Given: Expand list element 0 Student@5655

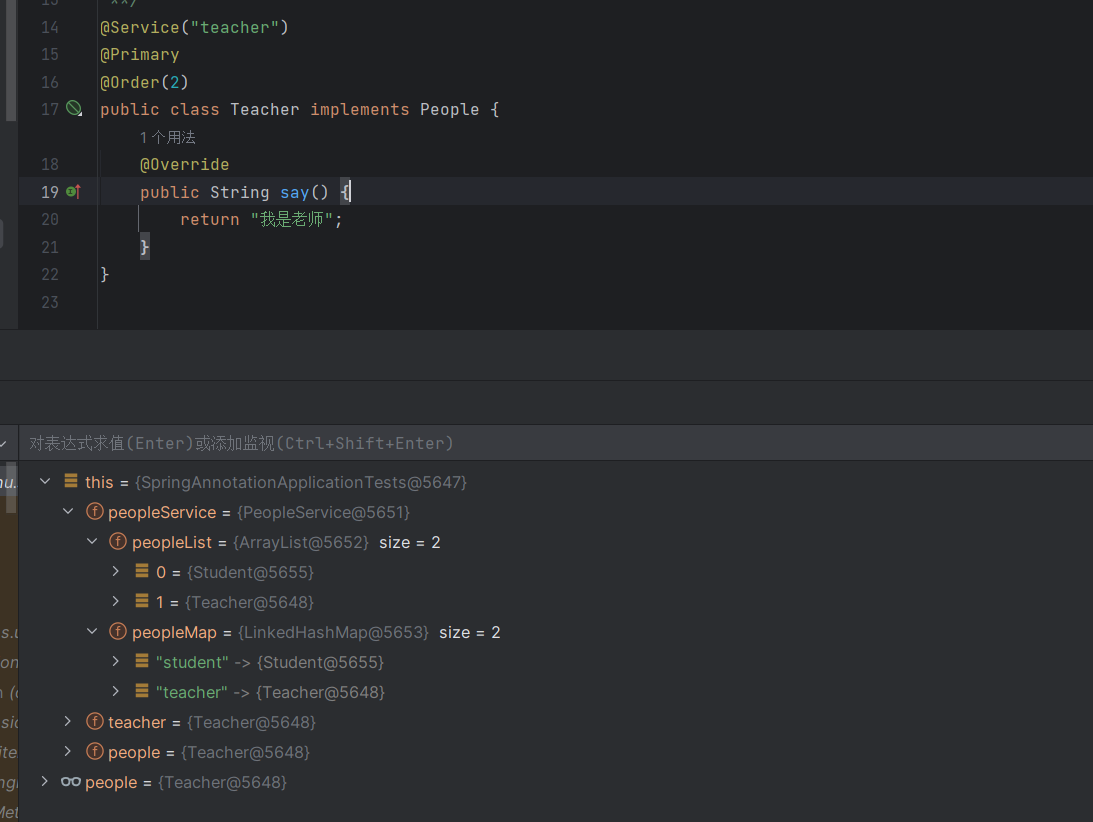Looking at the screenshot, I should tap(116, 572).
